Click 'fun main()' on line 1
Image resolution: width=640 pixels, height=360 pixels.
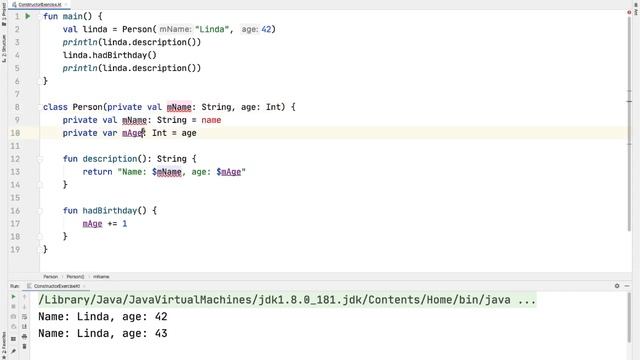click(68, 16)
